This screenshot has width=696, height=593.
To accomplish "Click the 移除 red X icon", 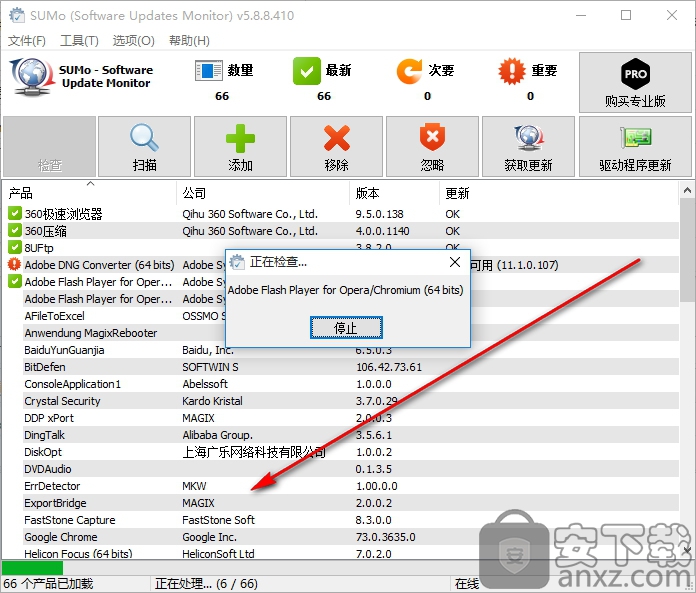I will click(336, 138).
